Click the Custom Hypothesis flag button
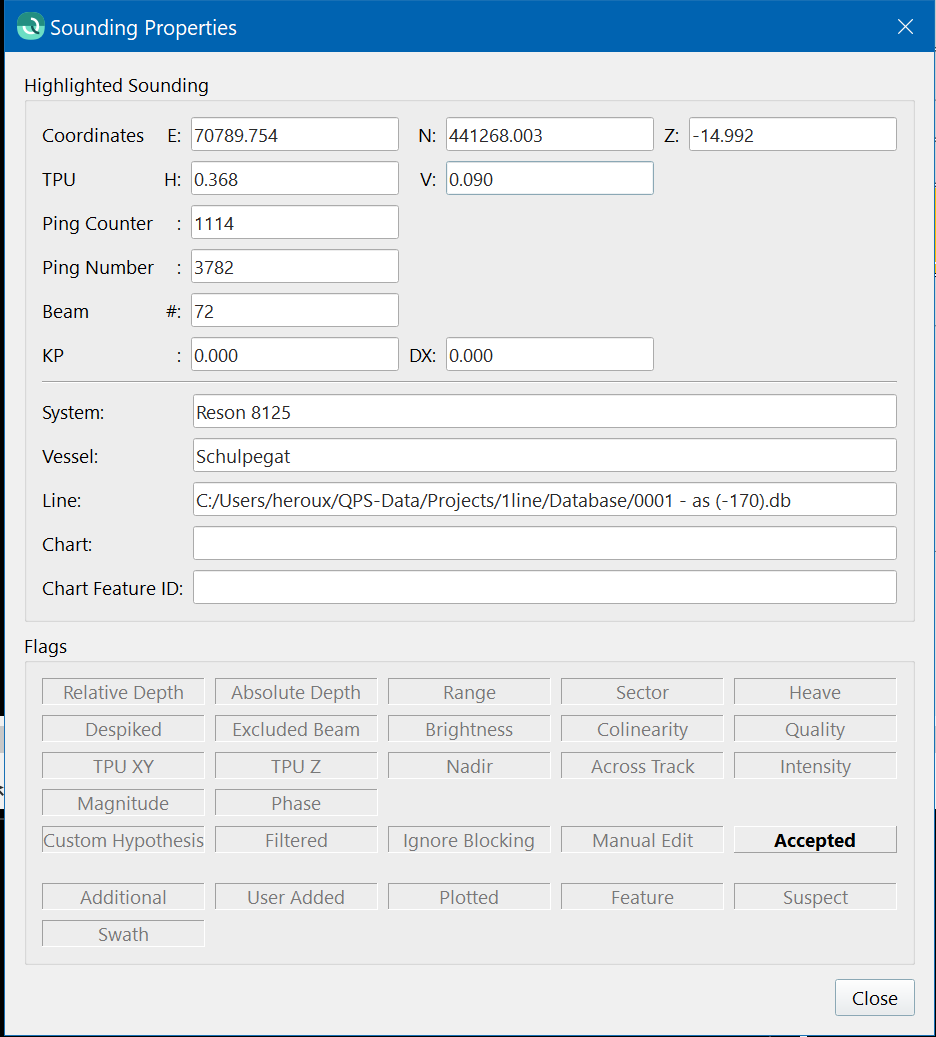The height and width of the screenshot is (1037, 936). click(x=123, y=840)
